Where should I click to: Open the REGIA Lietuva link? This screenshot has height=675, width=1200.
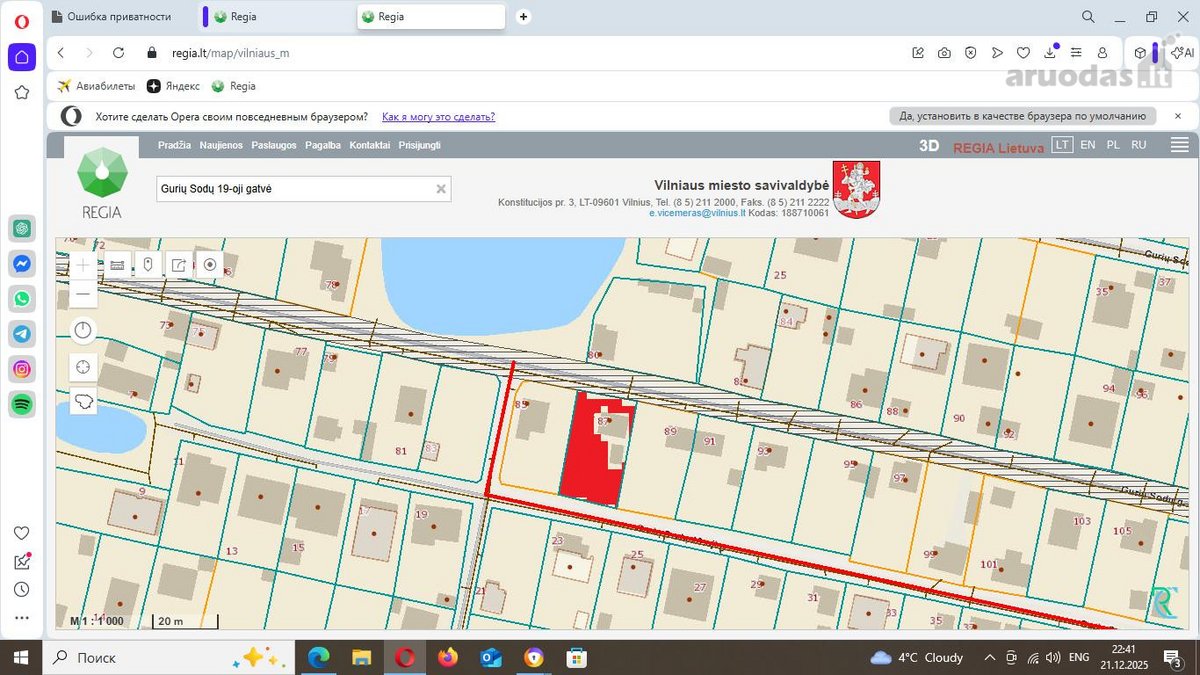(x=998, y=146)
